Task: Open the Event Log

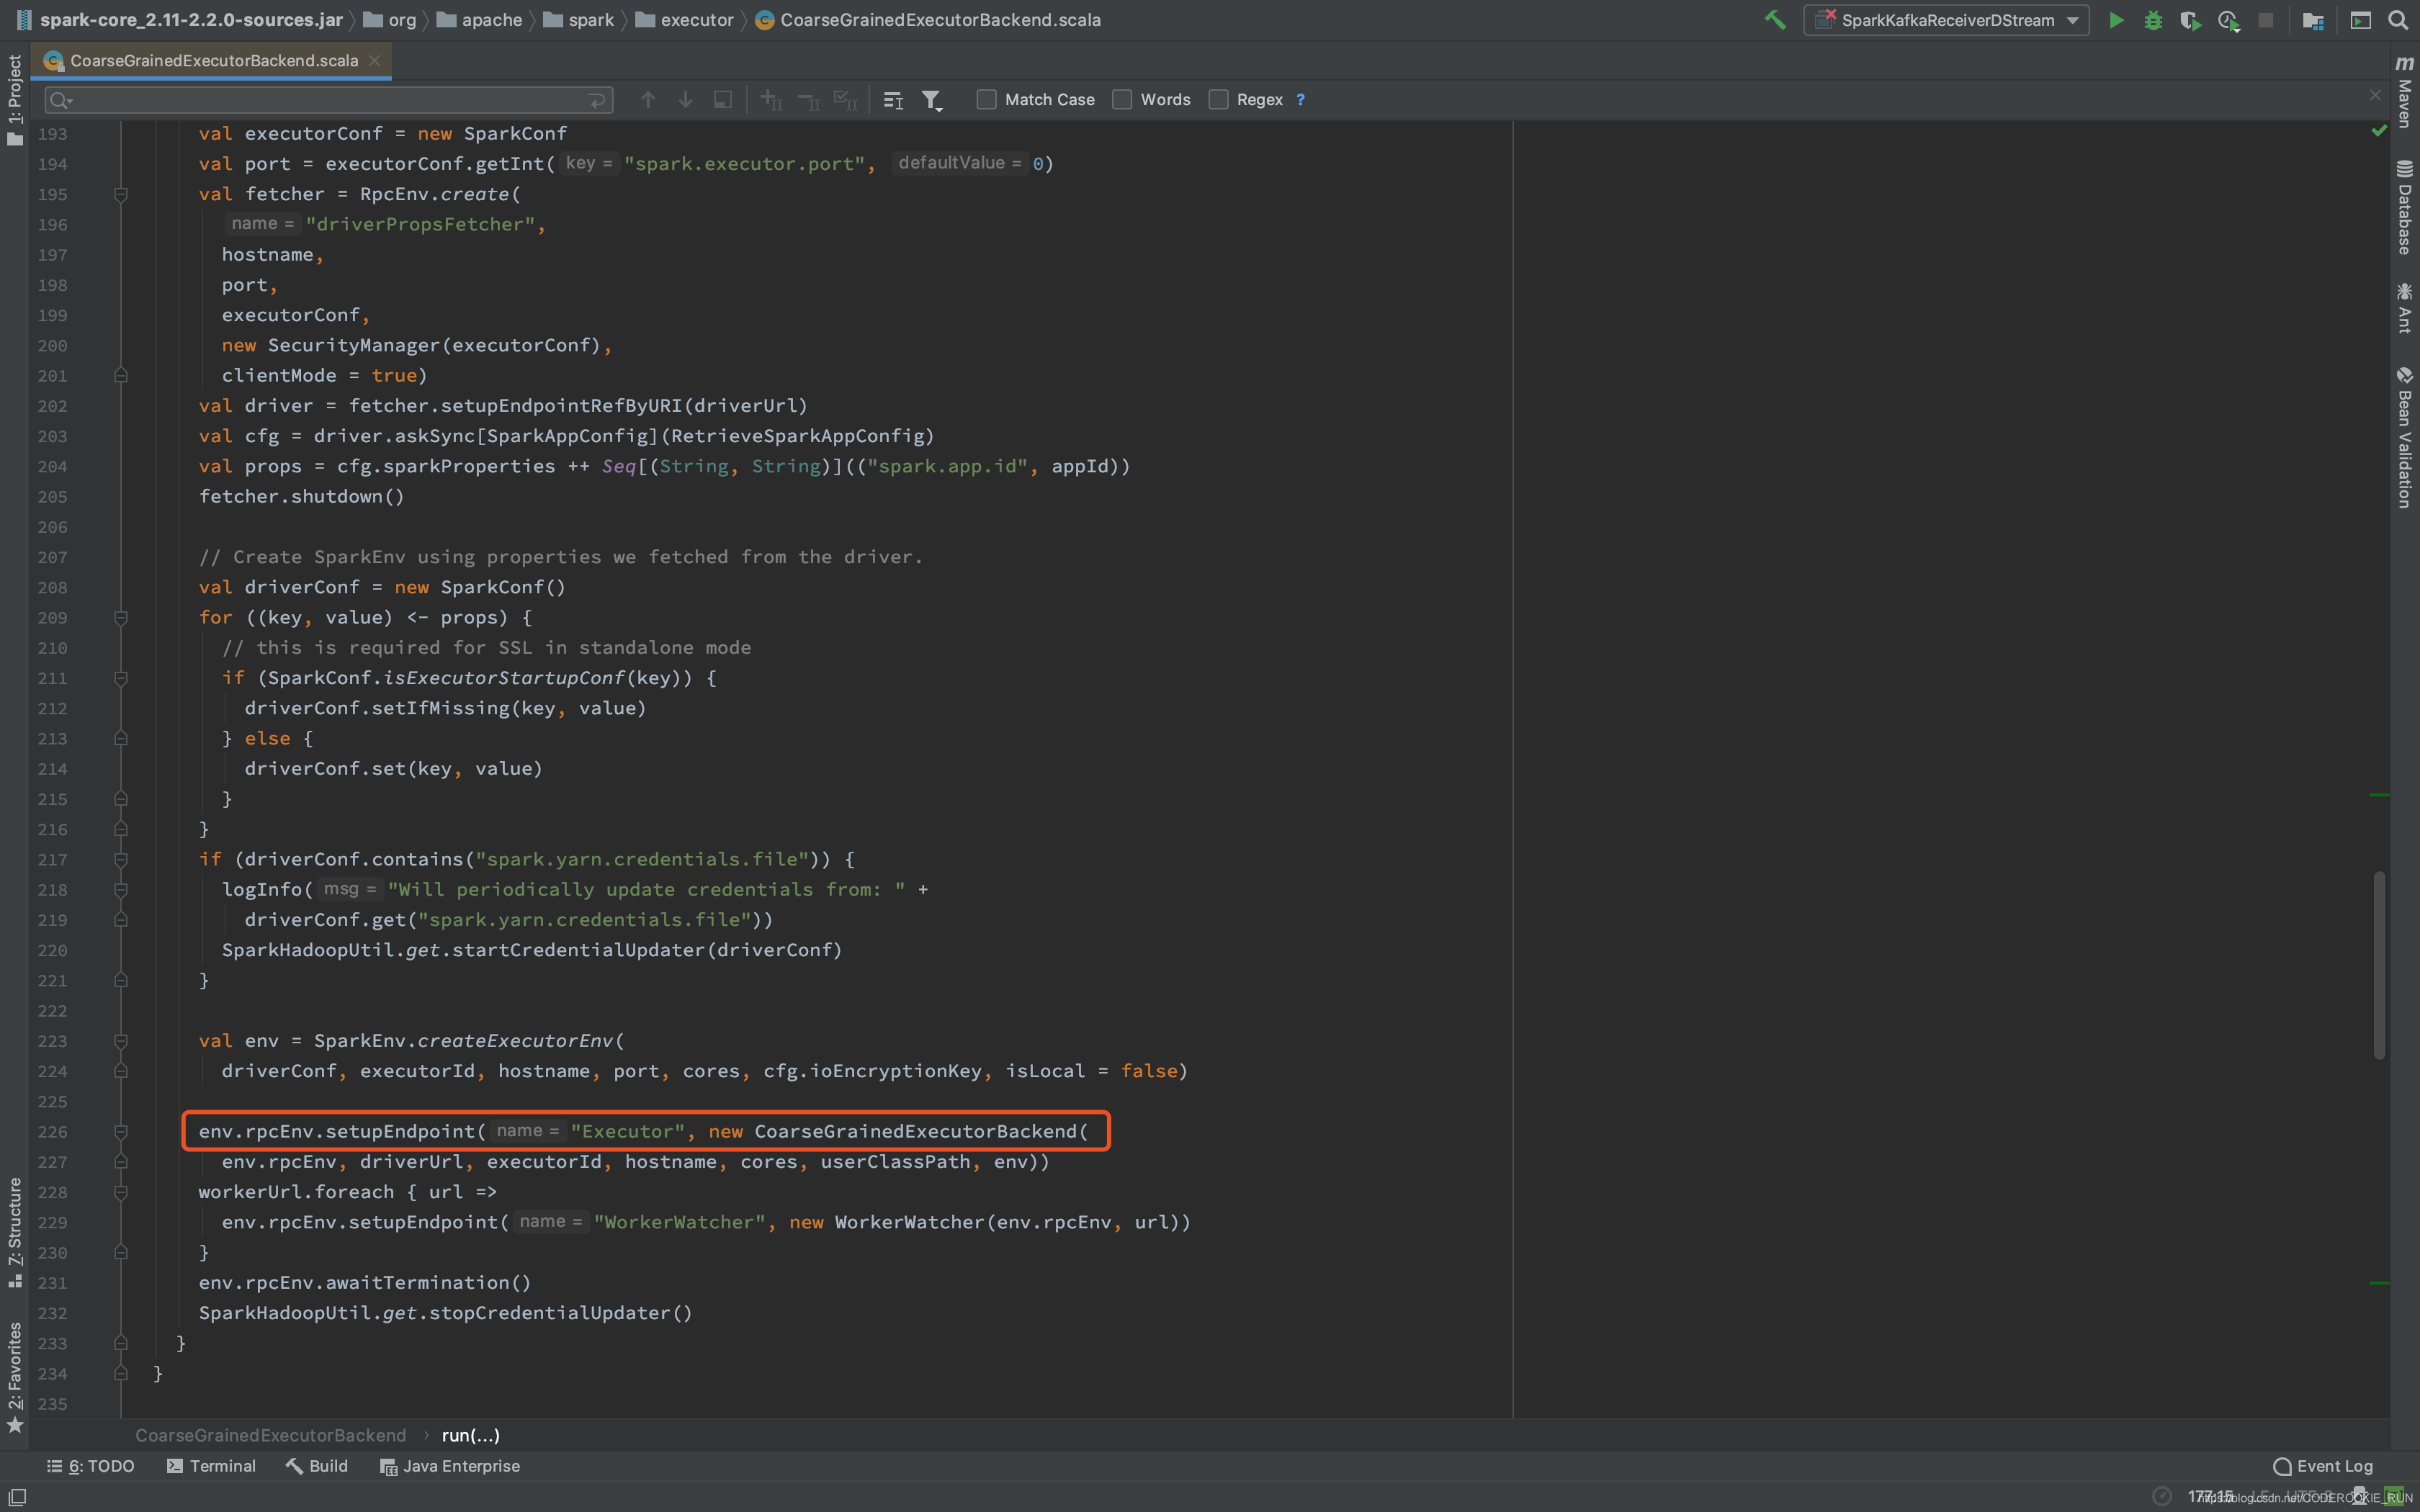Action: (x=2323, y=1466)
